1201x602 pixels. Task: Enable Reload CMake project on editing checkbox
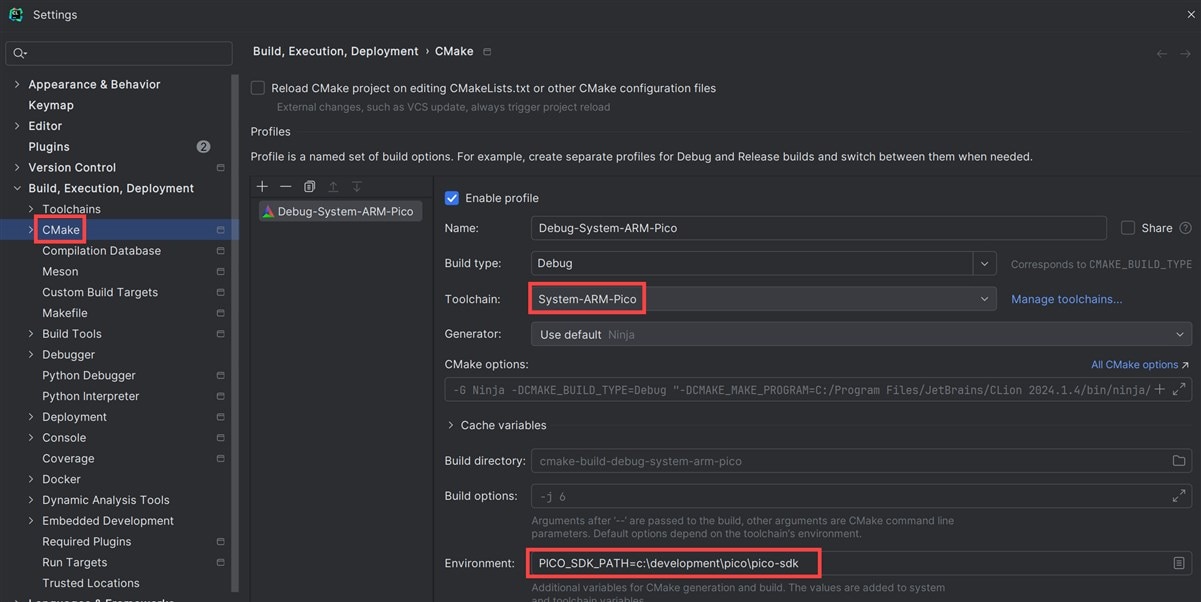click(258, 88)
